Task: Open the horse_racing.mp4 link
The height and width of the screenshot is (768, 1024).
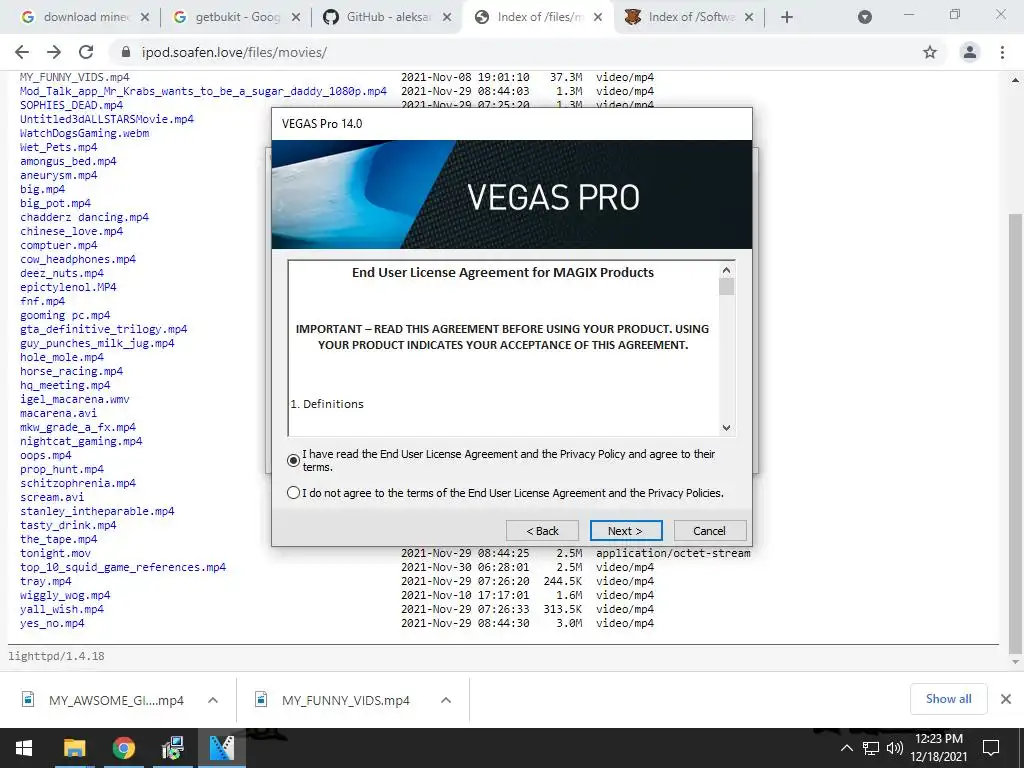Action: tap(71, 372)
